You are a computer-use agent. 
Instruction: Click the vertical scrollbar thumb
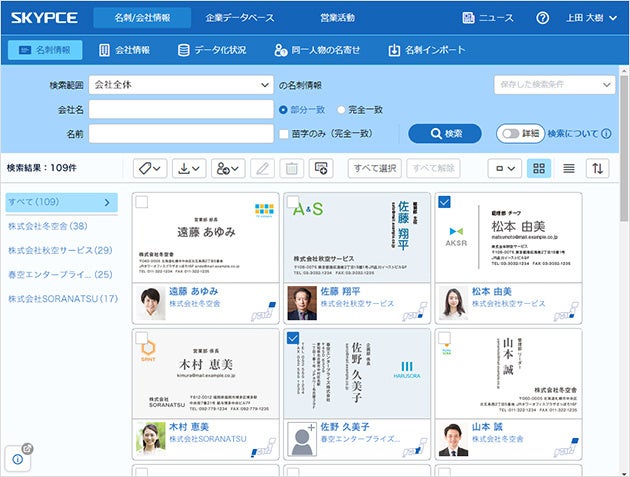click(624, 147)
